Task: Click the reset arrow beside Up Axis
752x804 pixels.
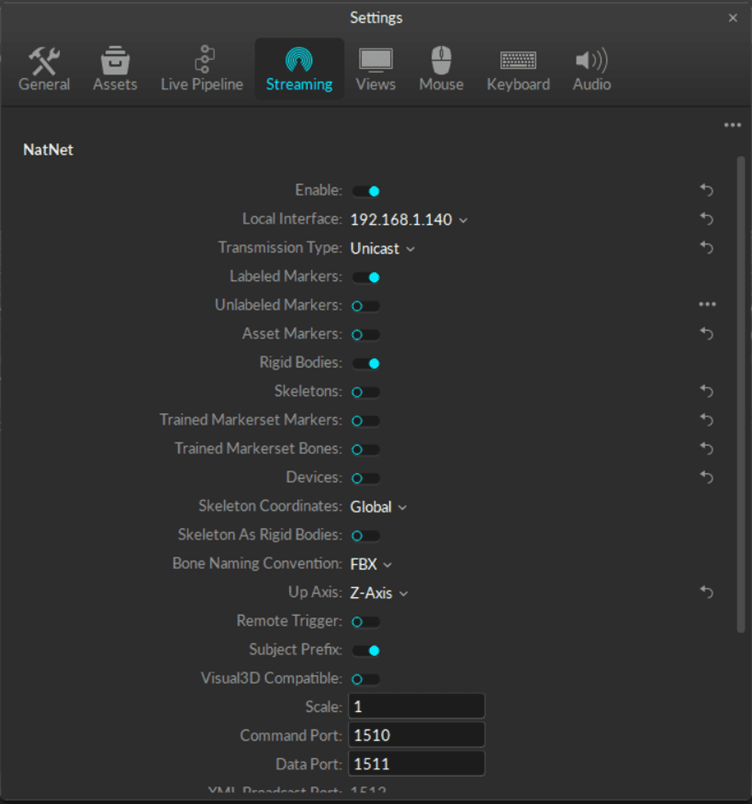Action: click(706, 593)
